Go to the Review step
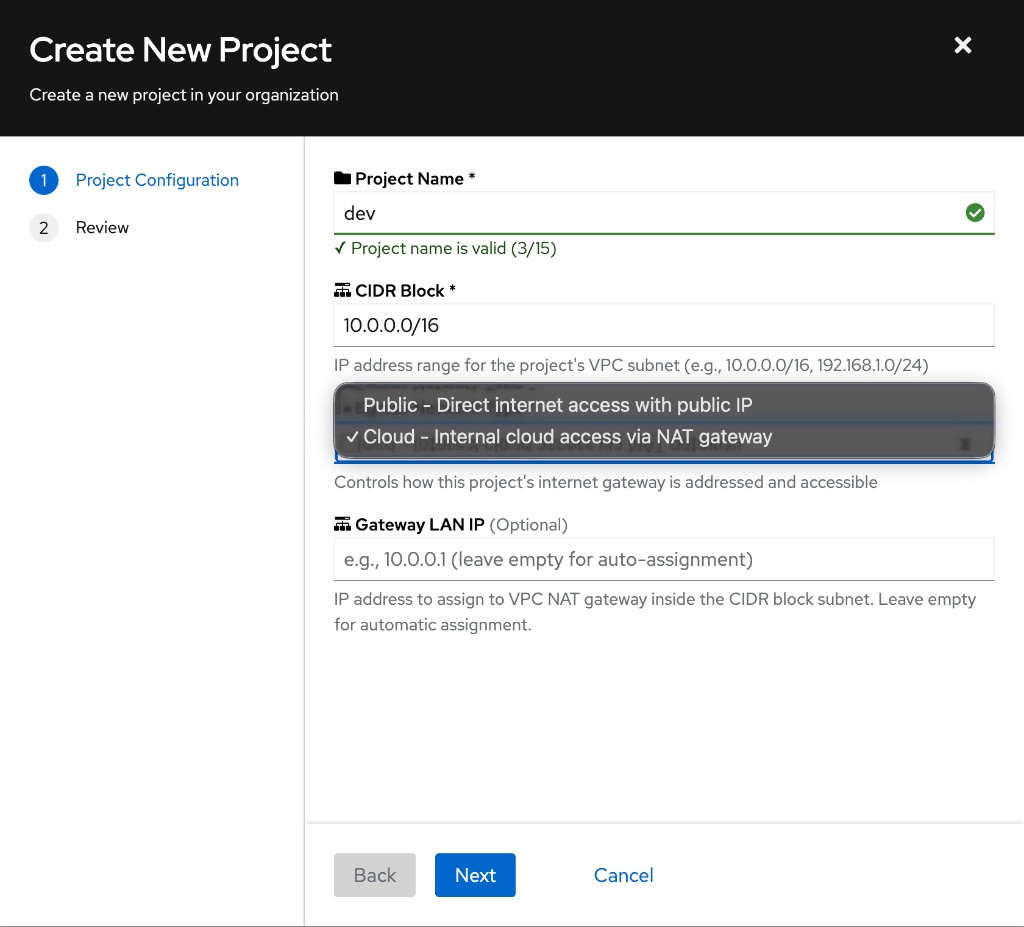The width and height of the screenshot is (1024, 927). click(102, 227)
